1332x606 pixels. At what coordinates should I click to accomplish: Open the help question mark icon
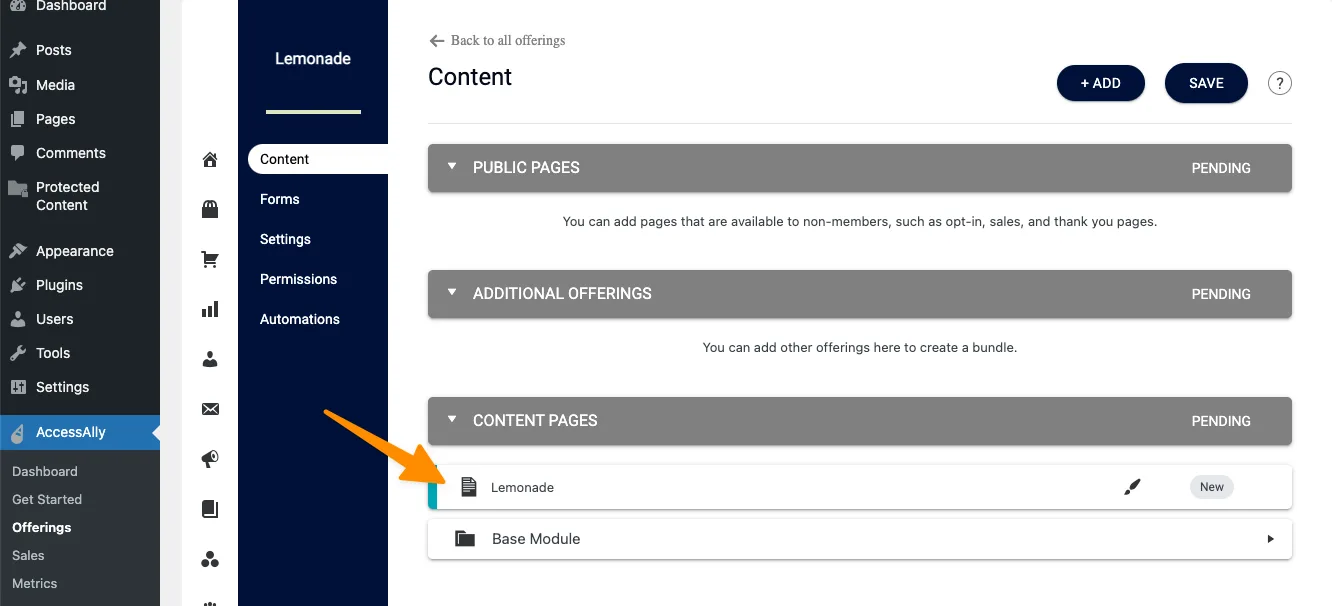click(1279, 83)
